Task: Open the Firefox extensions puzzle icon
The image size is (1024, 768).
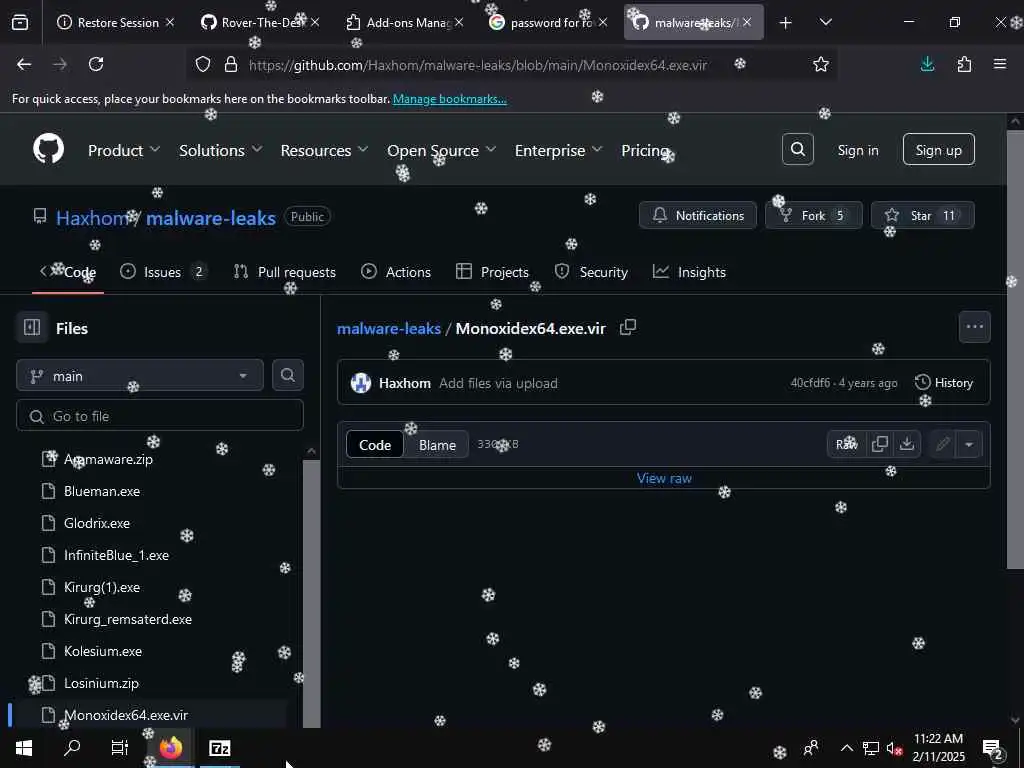Action: point(965,64)
